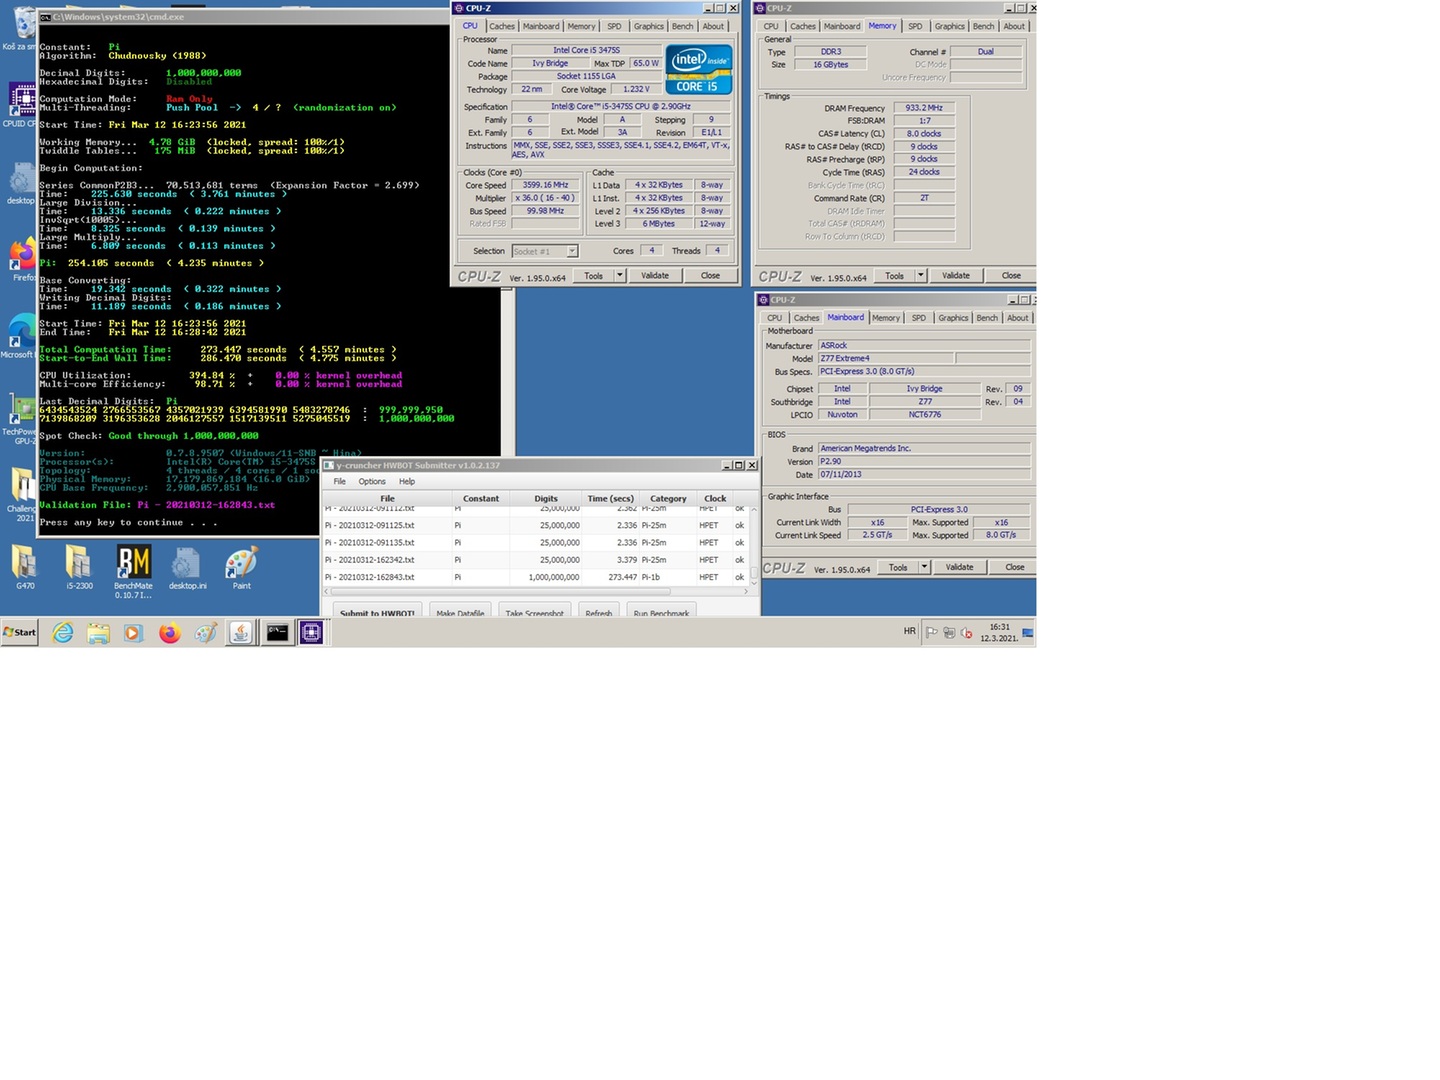The width and height of the screenshot is (1440, 1080).
Task: Select the Firefox desktop shortcut icon
Action: tap(22, 260)
